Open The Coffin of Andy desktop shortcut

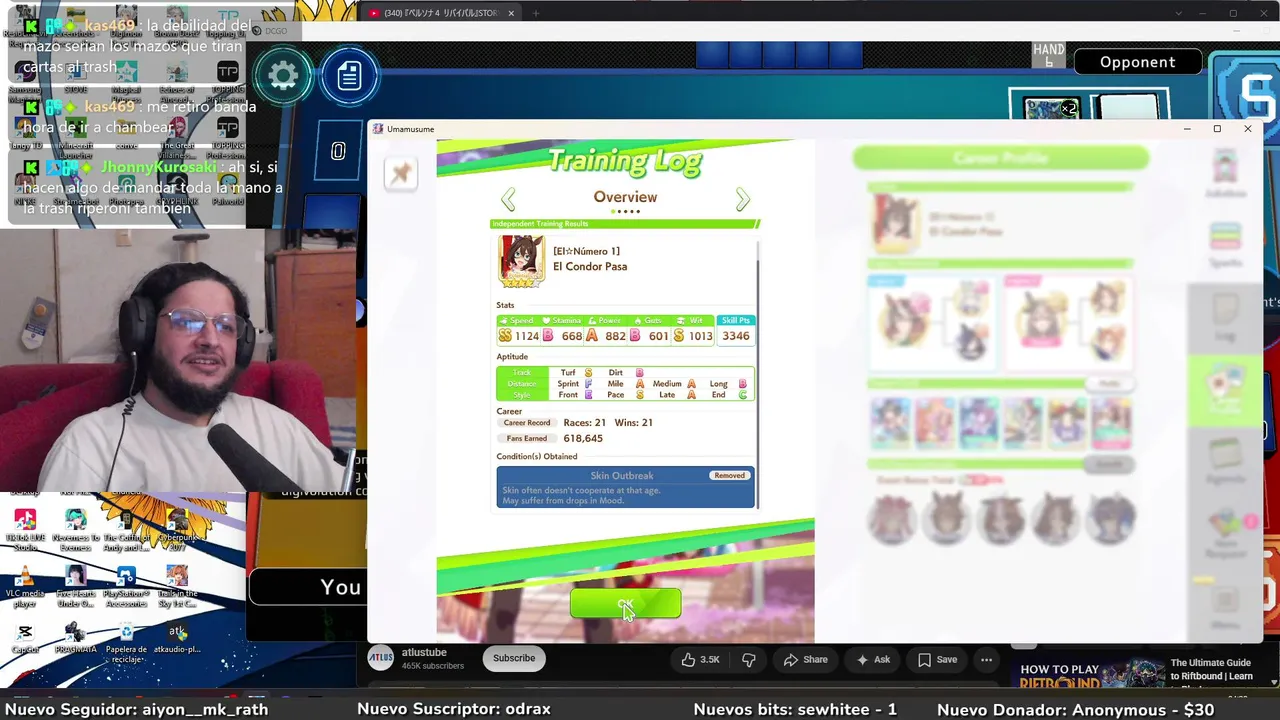click(126, 530)
